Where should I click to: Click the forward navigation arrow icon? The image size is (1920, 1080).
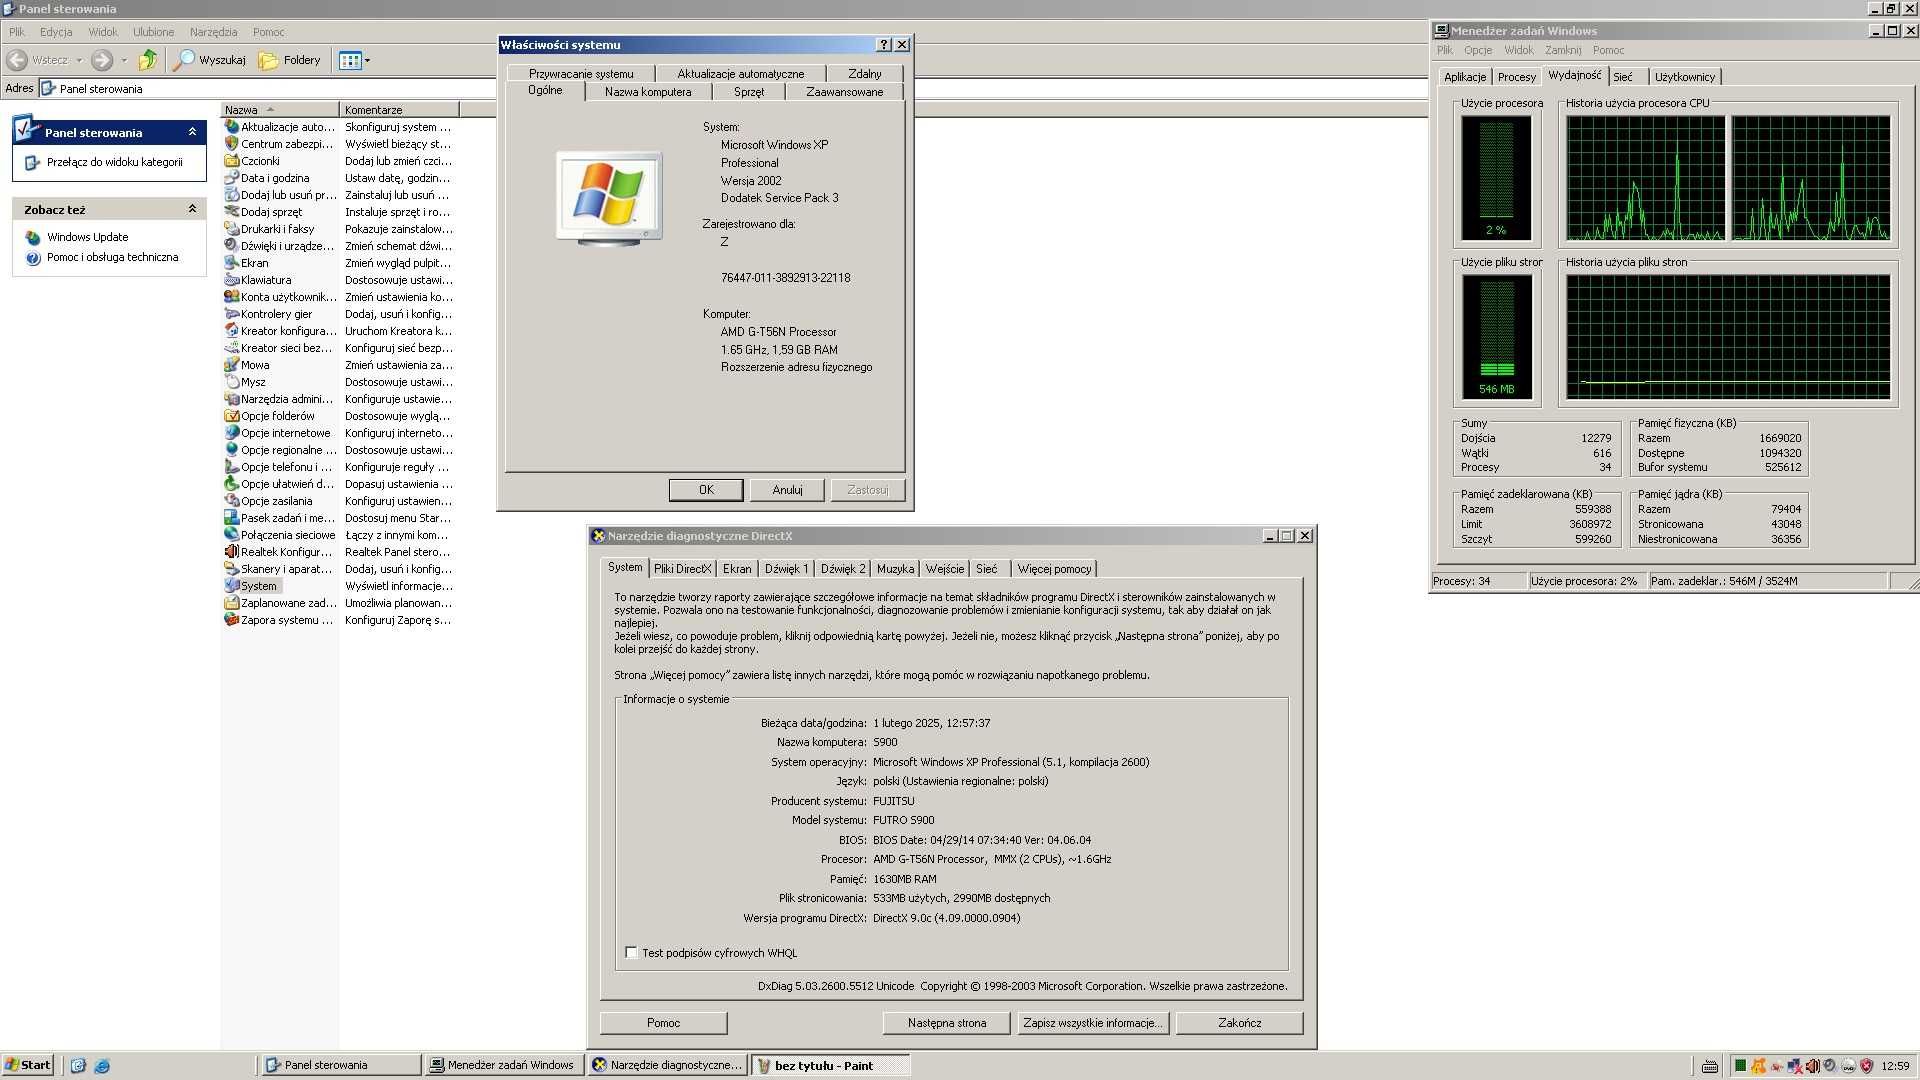click(102, 60)
